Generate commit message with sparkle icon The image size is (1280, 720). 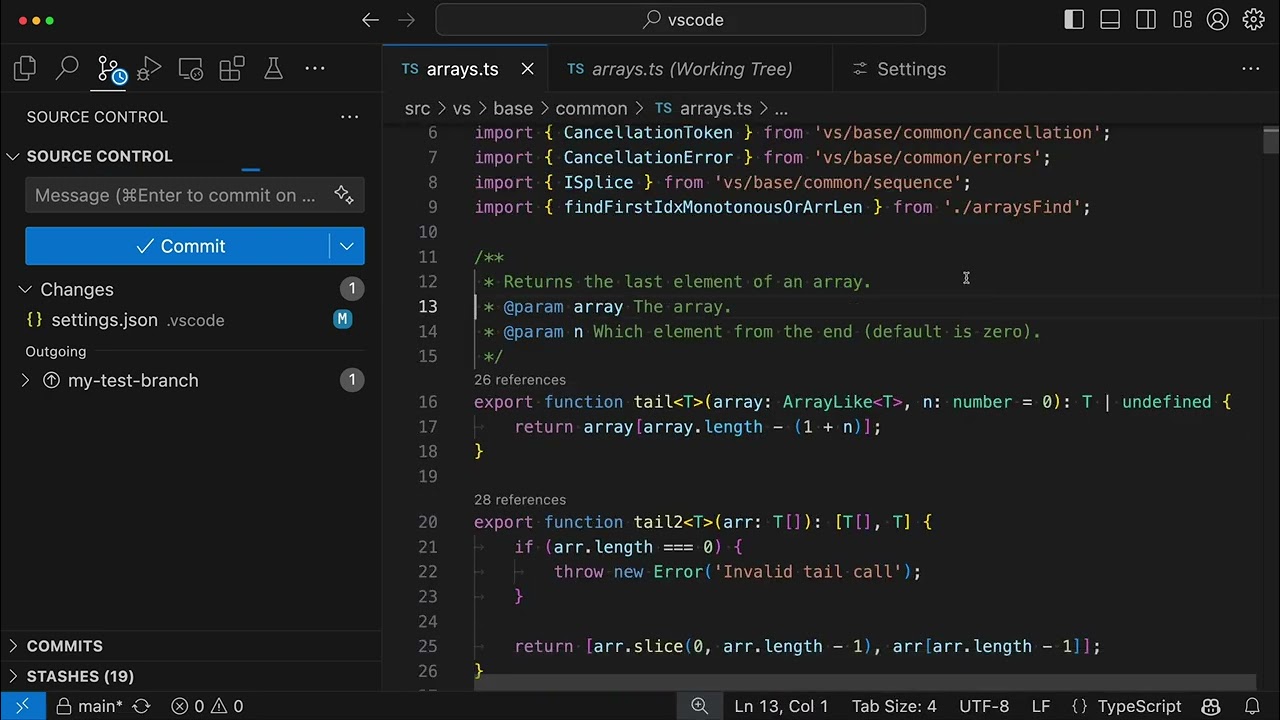[344, 195]
